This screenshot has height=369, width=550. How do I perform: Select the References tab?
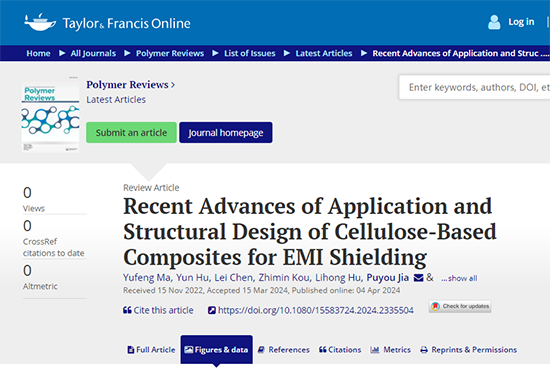284,350
